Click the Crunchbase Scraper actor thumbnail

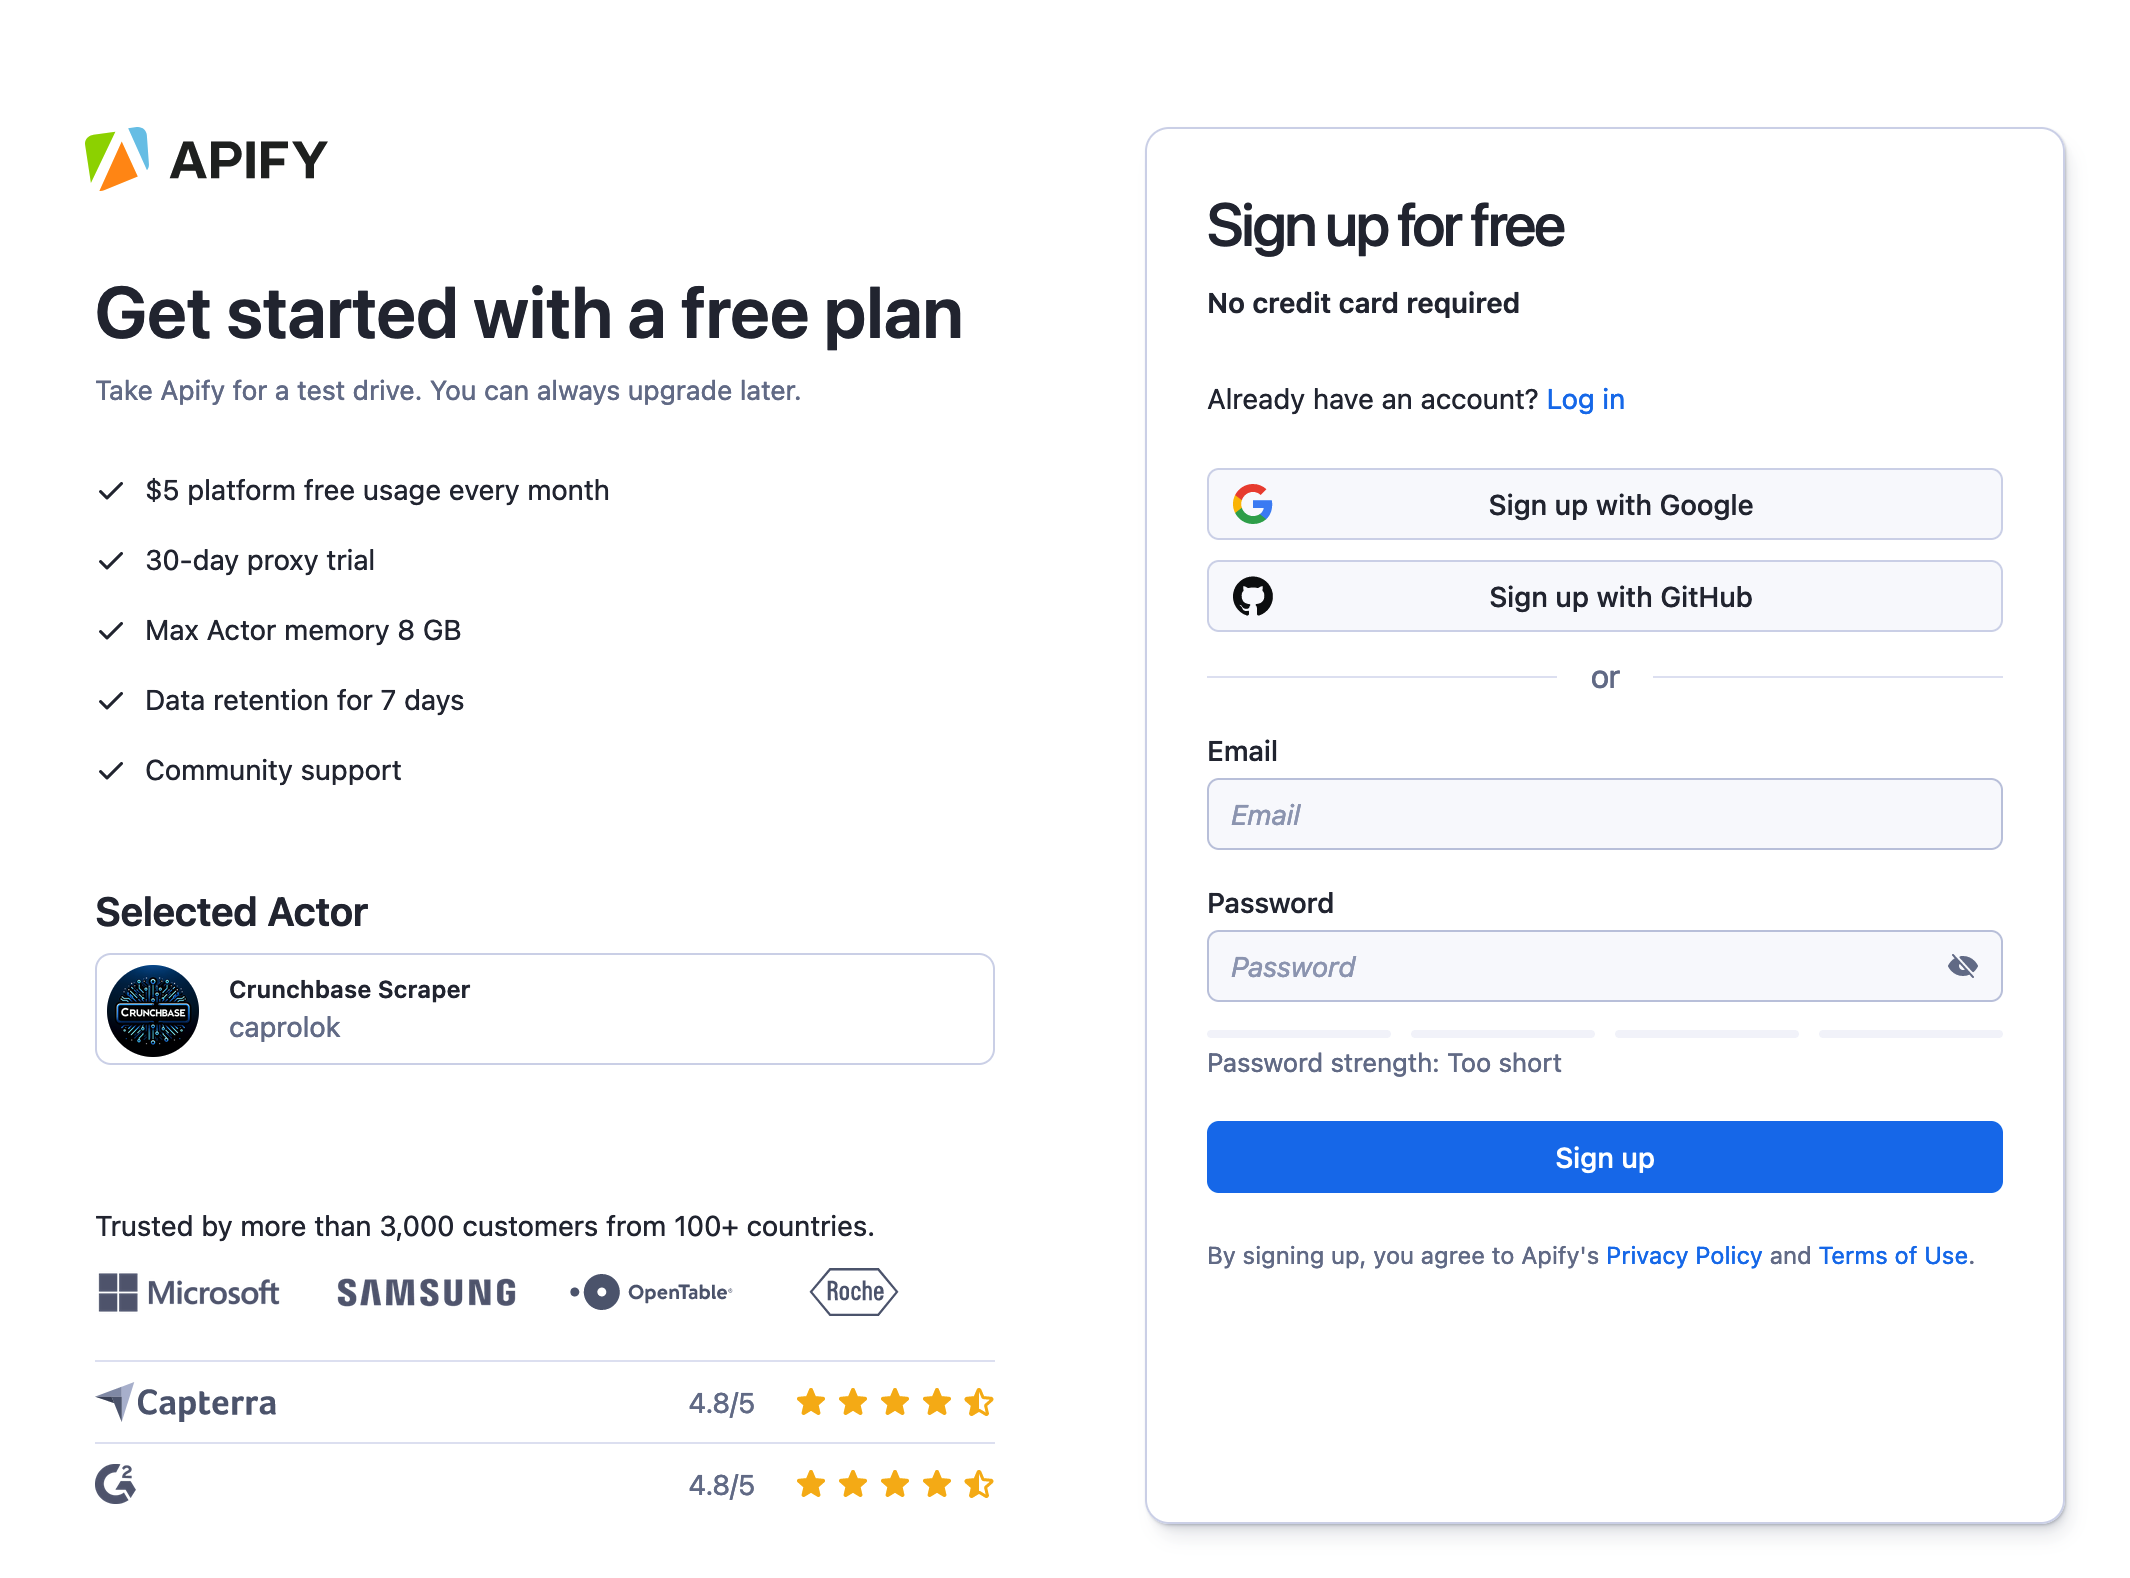coord(153,1009)
